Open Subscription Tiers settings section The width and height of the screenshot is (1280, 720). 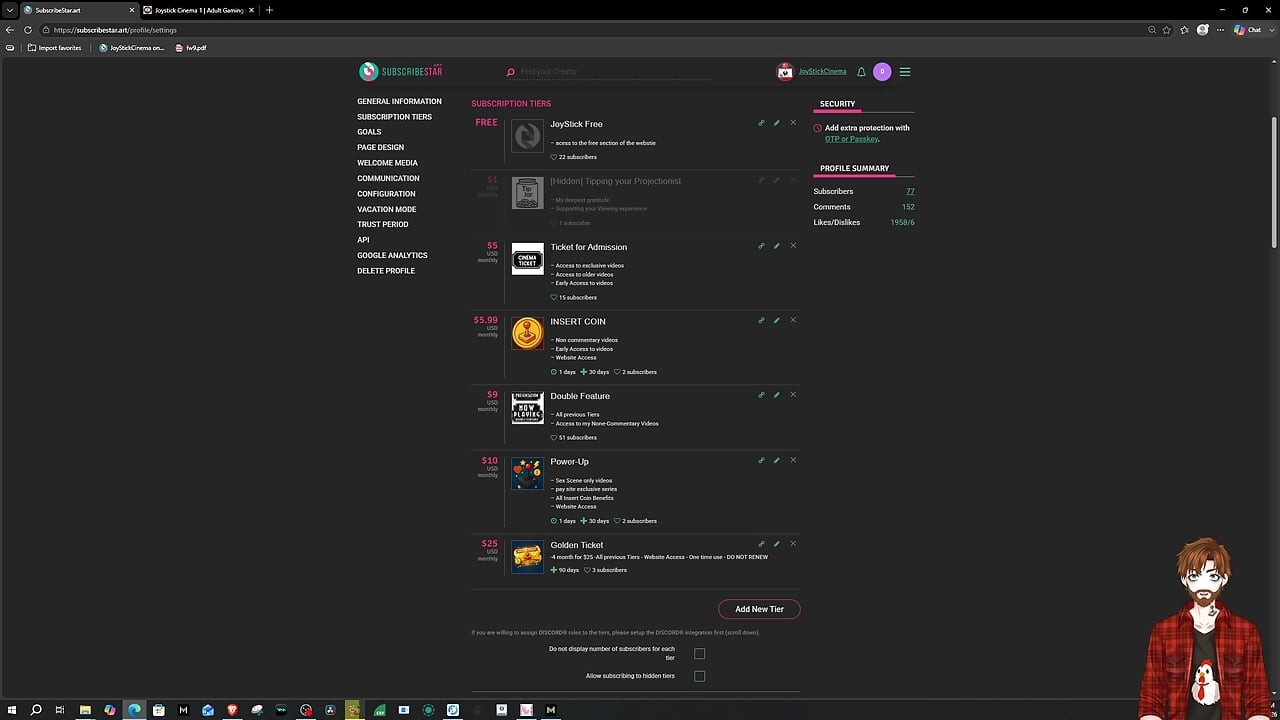pos(394,117)
